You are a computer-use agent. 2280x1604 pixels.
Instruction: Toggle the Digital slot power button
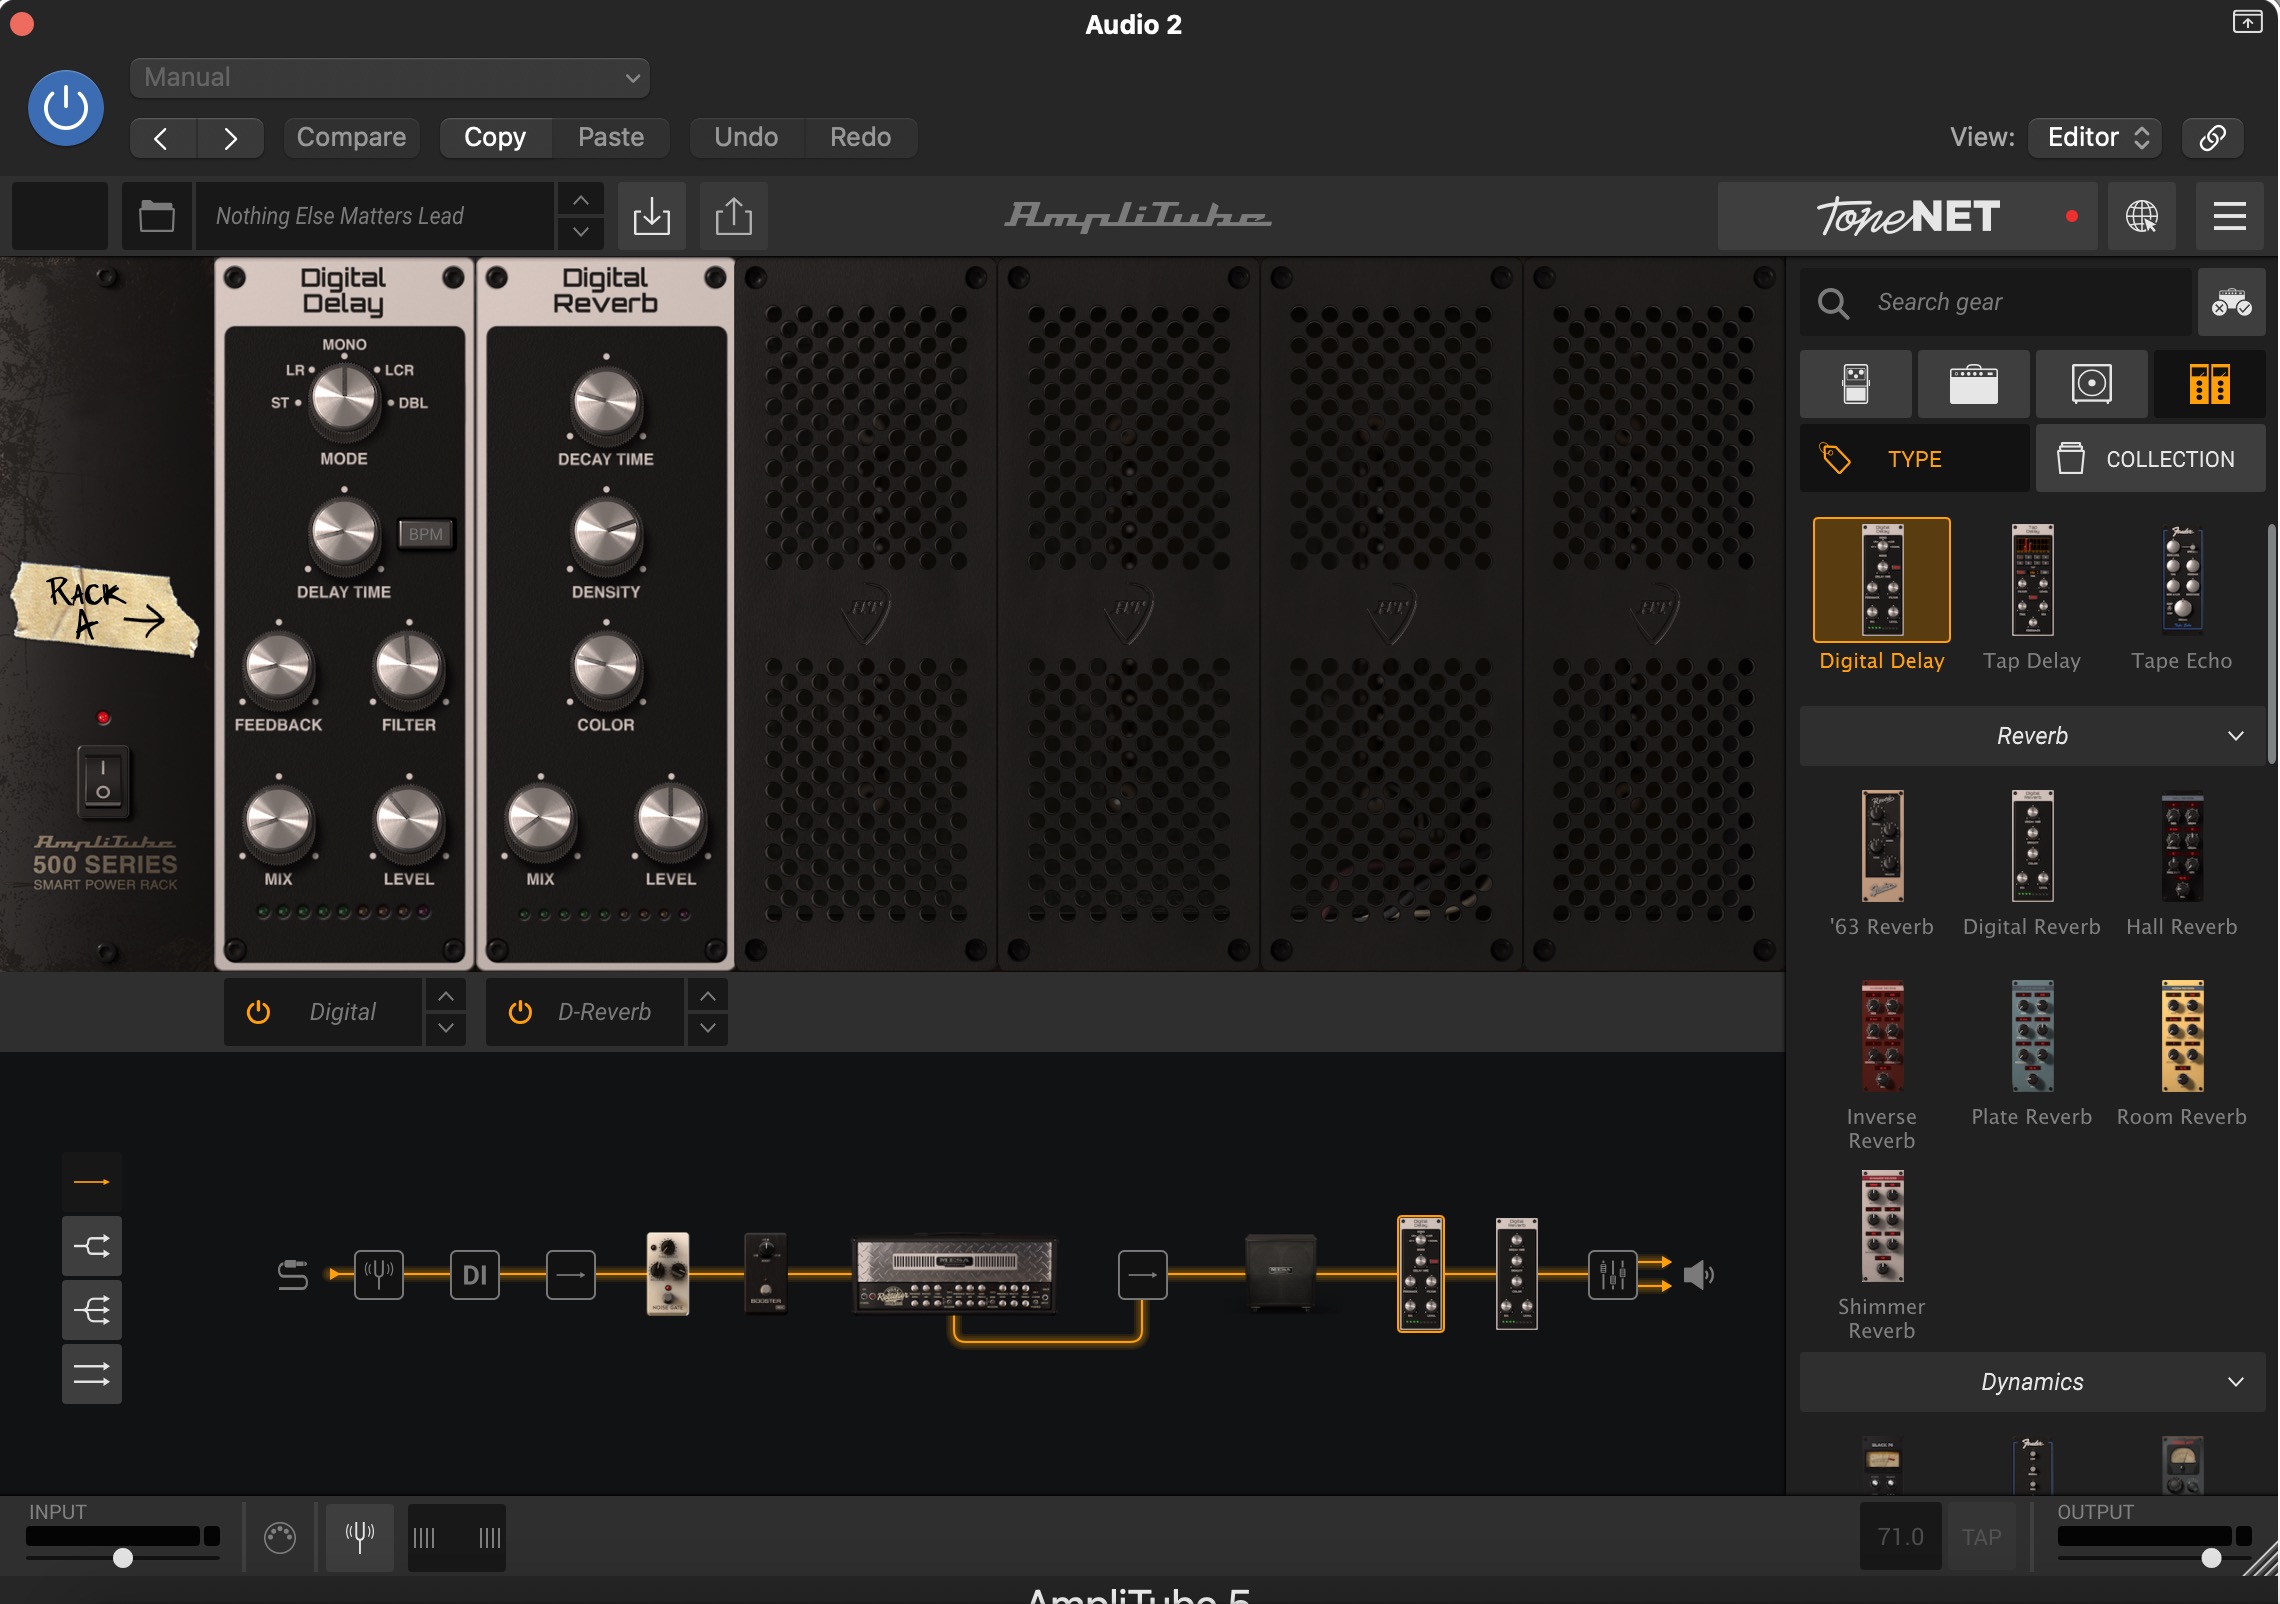(x=258, y=1012)
